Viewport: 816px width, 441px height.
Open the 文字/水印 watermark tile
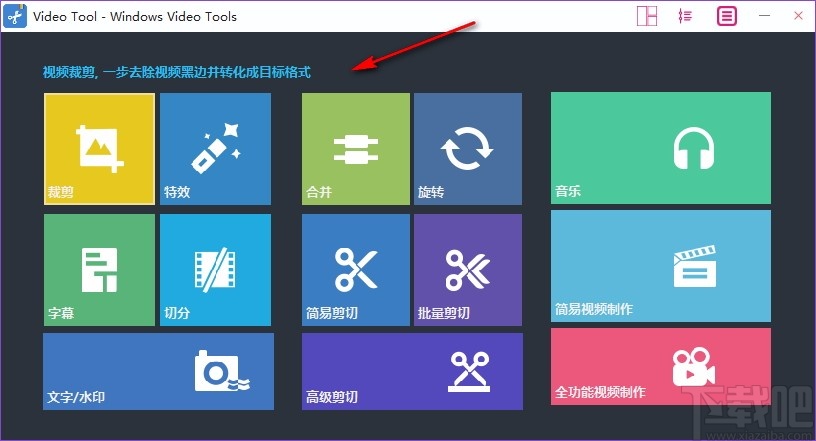tap(158, 372)
